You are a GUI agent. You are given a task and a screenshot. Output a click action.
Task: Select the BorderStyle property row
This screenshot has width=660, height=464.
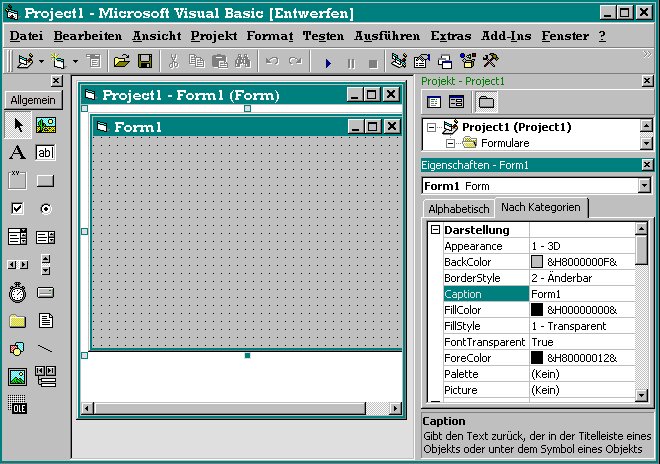[x=539, y=278]
